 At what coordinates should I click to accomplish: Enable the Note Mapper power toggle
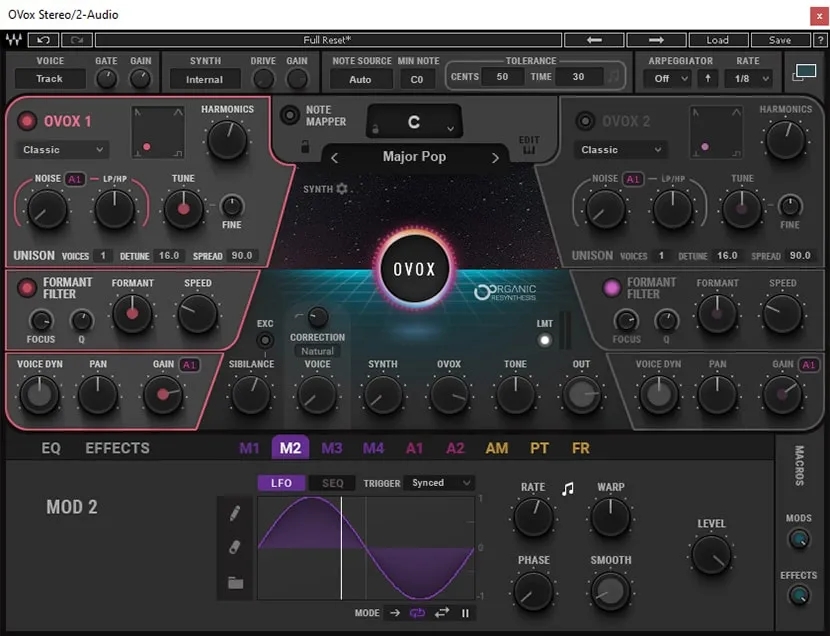(290, 115)
